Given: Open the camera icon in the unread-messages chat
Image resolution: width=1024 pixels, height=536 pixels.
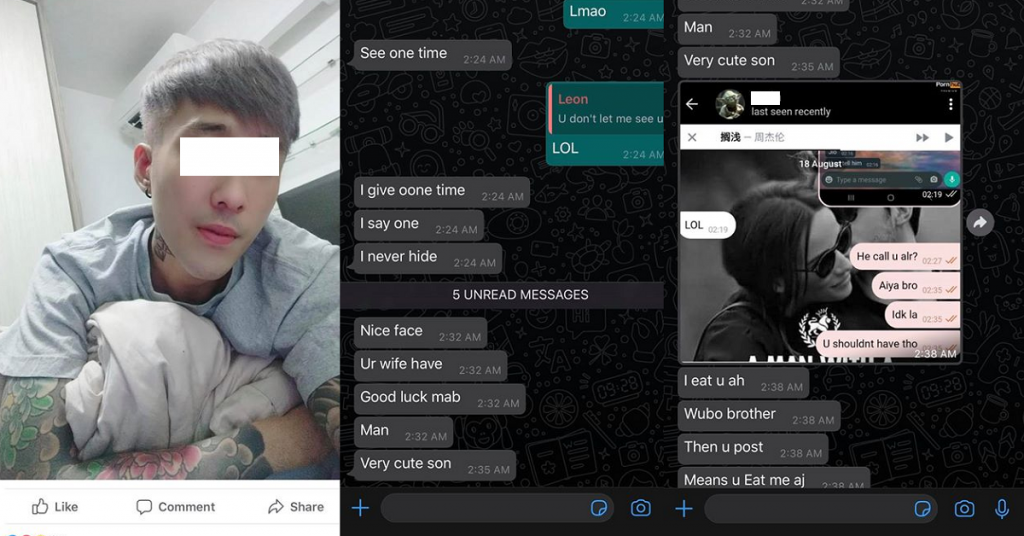Looking at the screenshot, I should (x=641, y=508).
